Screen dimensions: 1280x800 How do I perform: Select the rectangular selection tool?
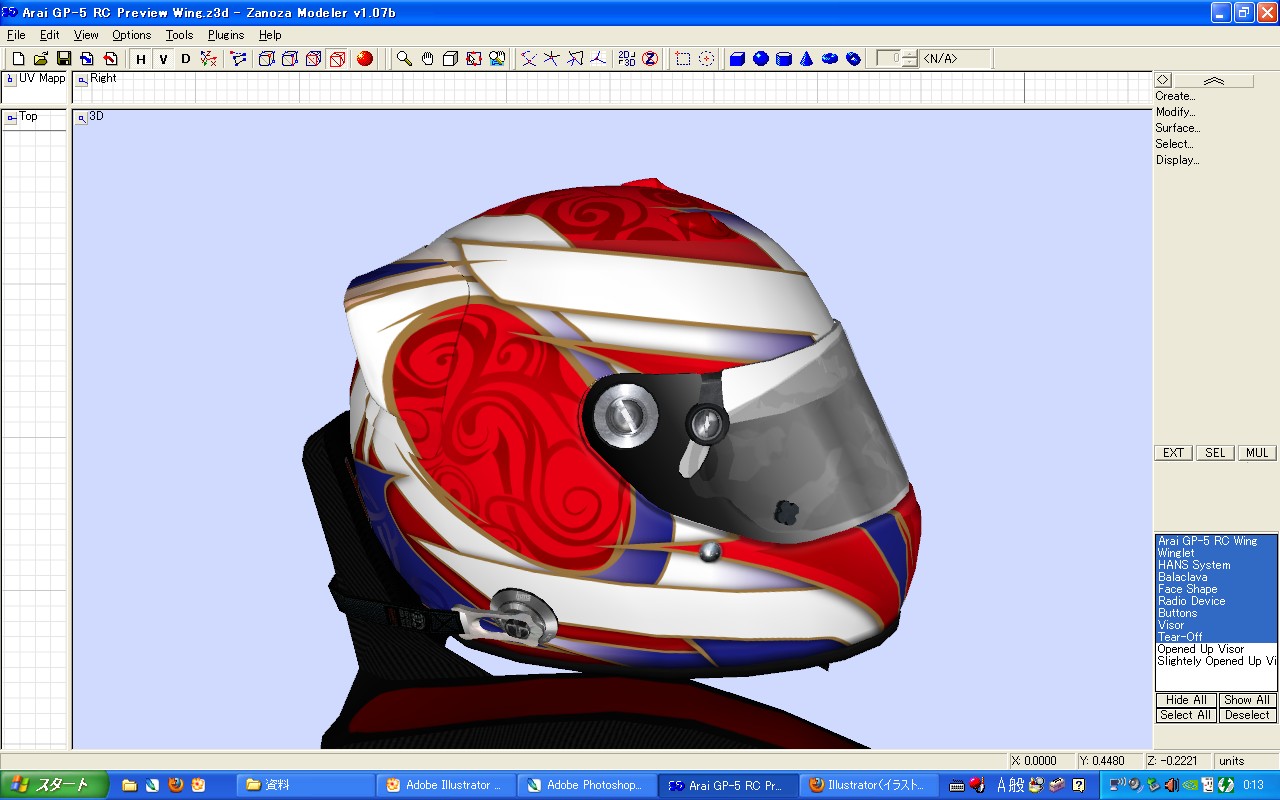click(683, 59)
